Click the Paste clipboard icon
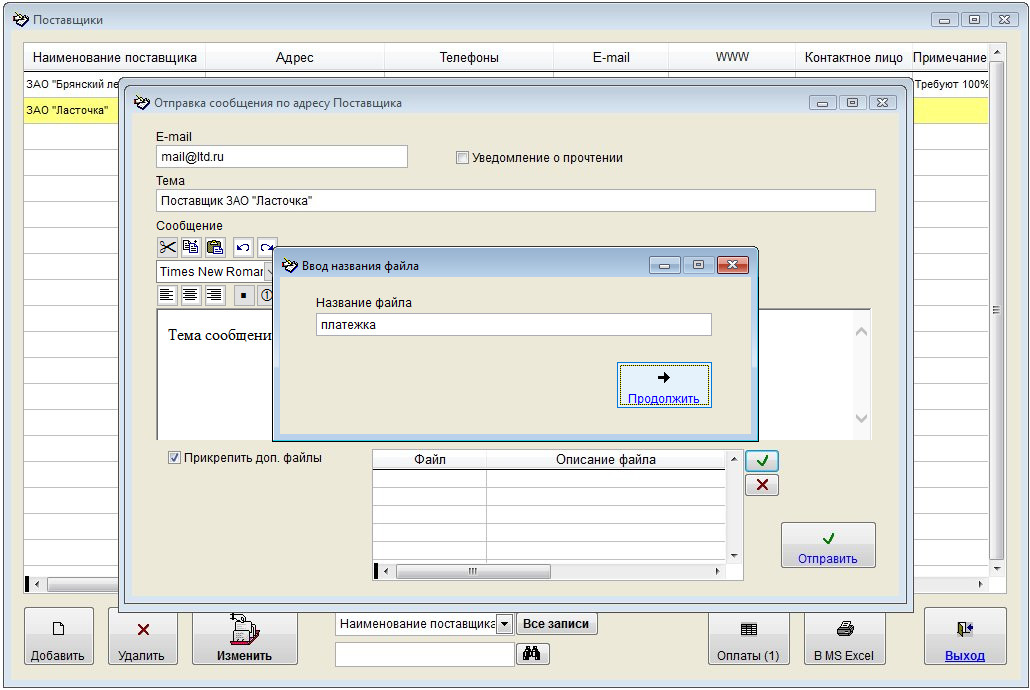 coord(214,247)
